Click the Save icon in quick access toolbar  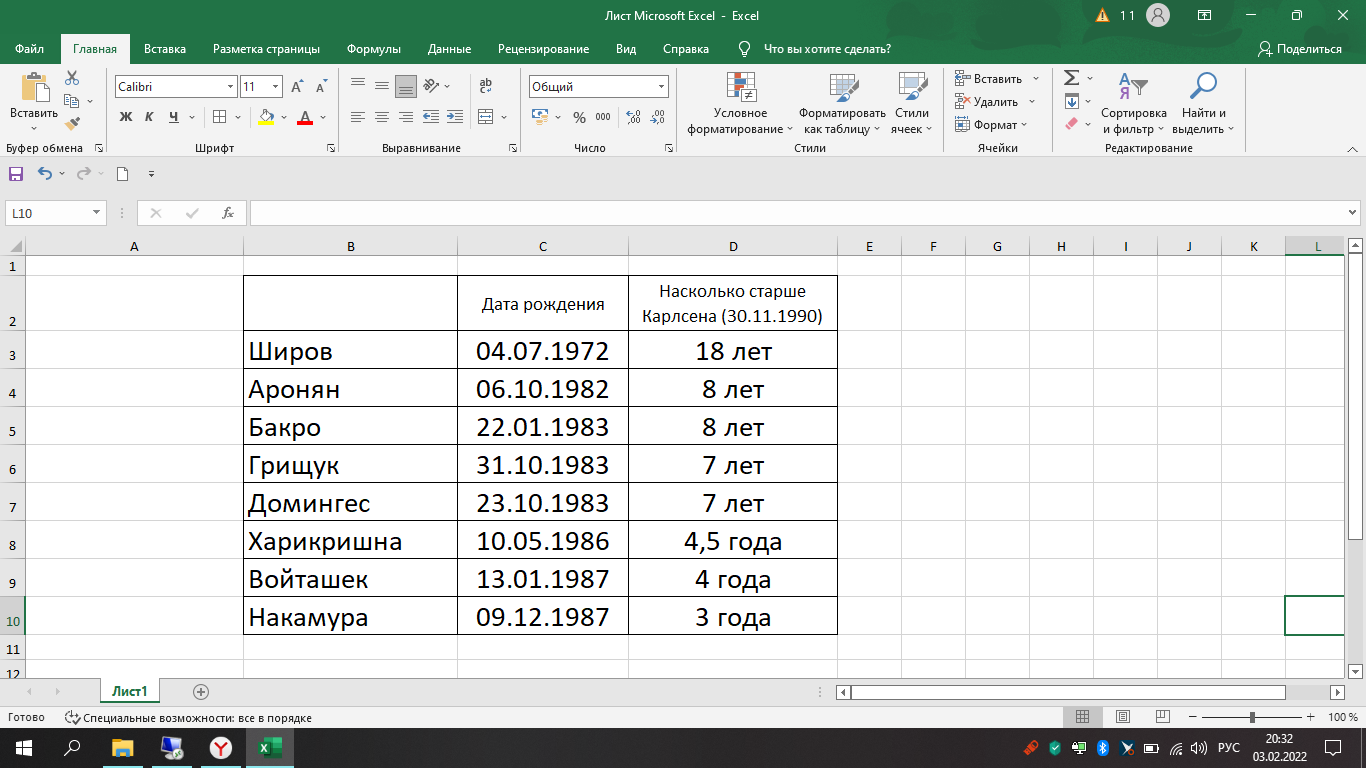point(16,174)
